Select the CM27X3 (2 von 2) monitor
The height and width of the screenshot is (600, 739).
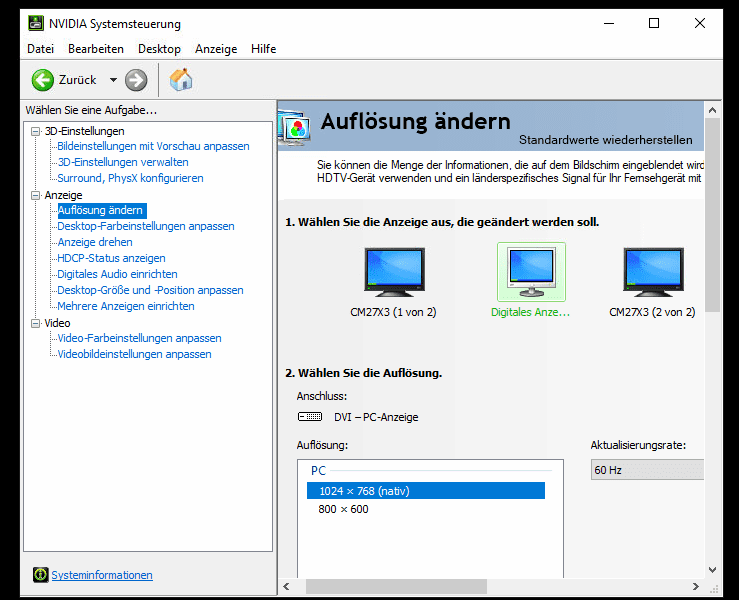[x=653, y=272]
